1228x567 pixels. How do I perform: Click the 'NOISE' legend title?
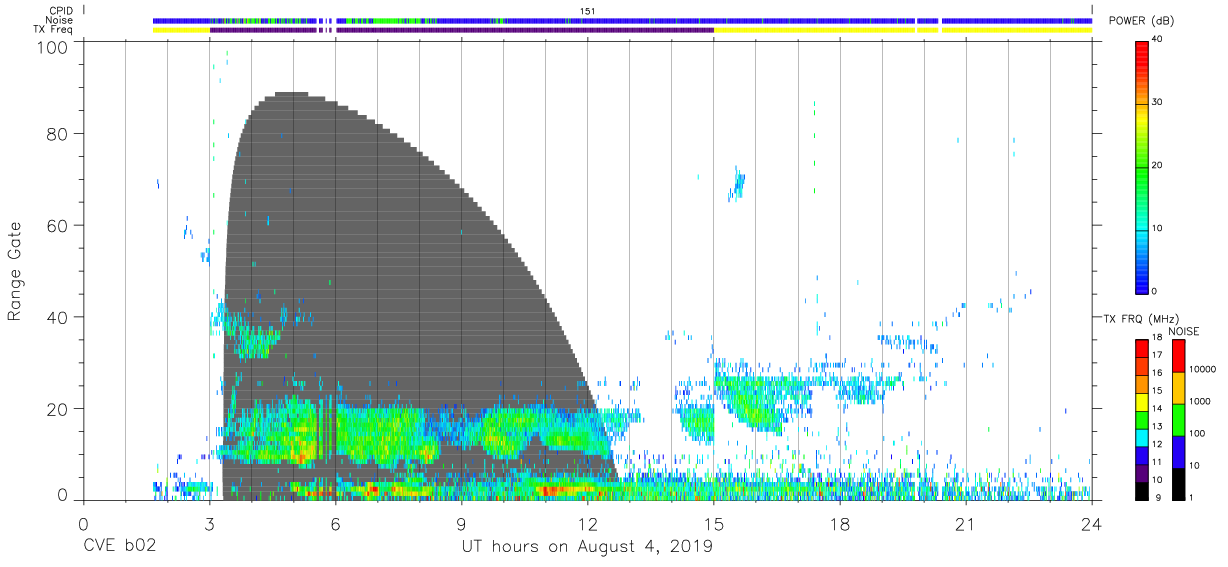coord(1184,331)
